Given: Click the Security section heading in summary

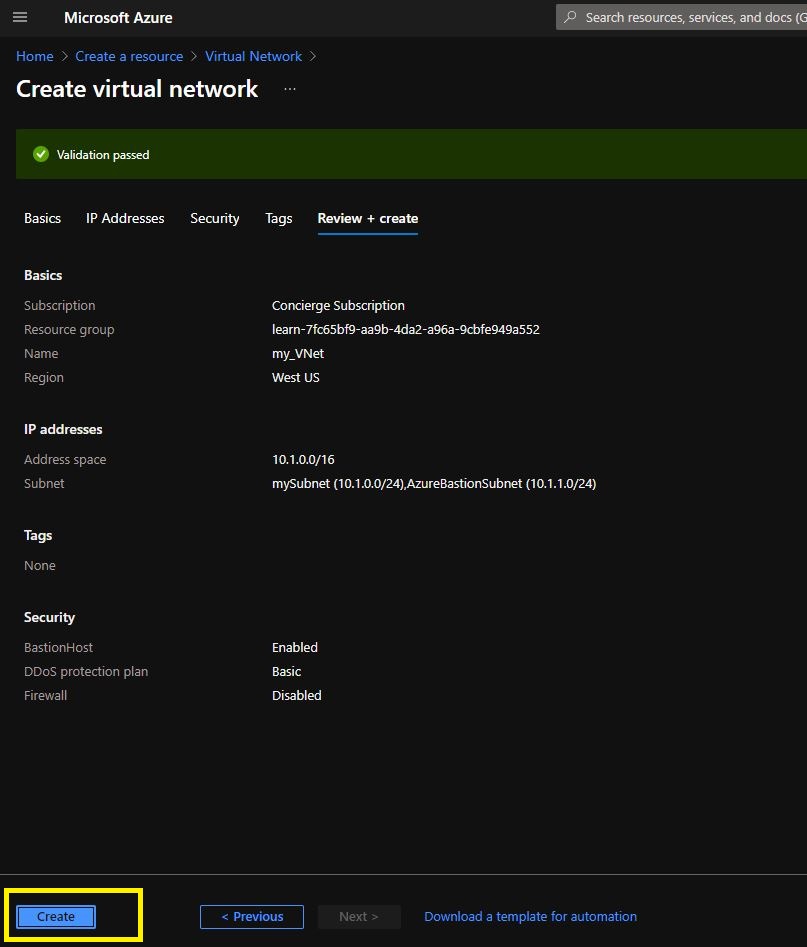Looking at the screenshot, I should click(50, 617).
